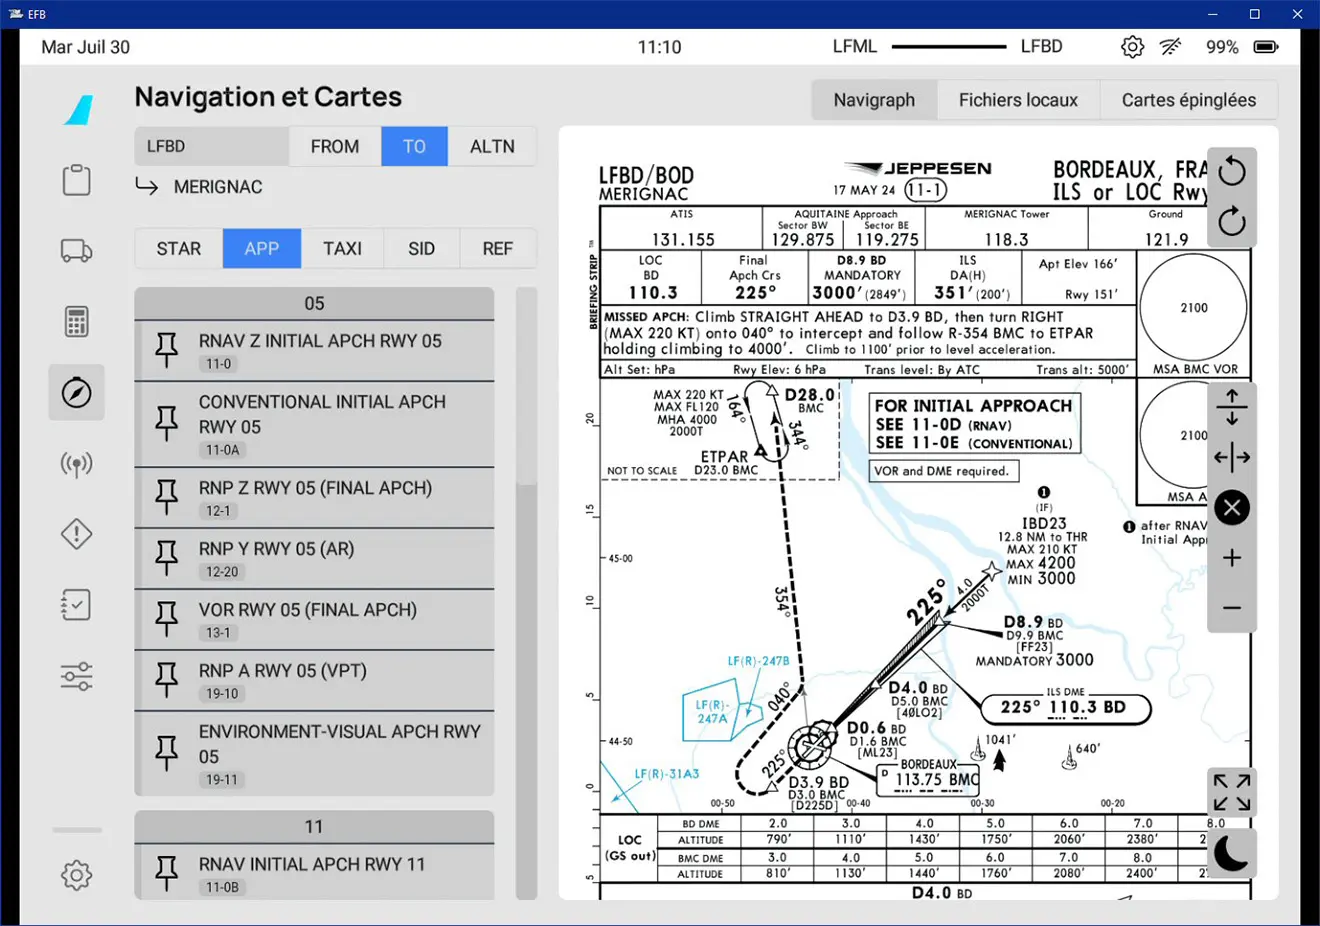Image resolution: width=1320 pixels, height=926 pixels.
Task: Click the 11:10 clock in status bar
Action: (x=659, y=47)
